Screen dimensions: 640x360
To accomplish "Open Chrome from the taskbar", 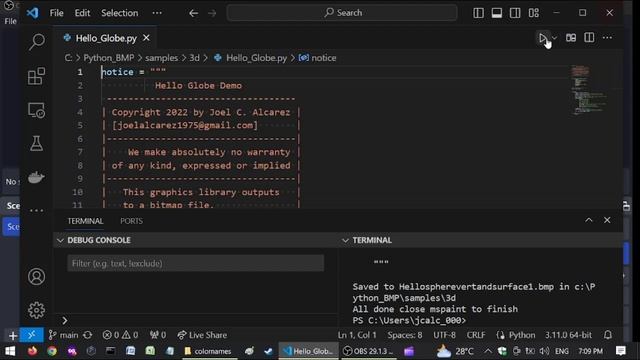I will tap(52, 351).
